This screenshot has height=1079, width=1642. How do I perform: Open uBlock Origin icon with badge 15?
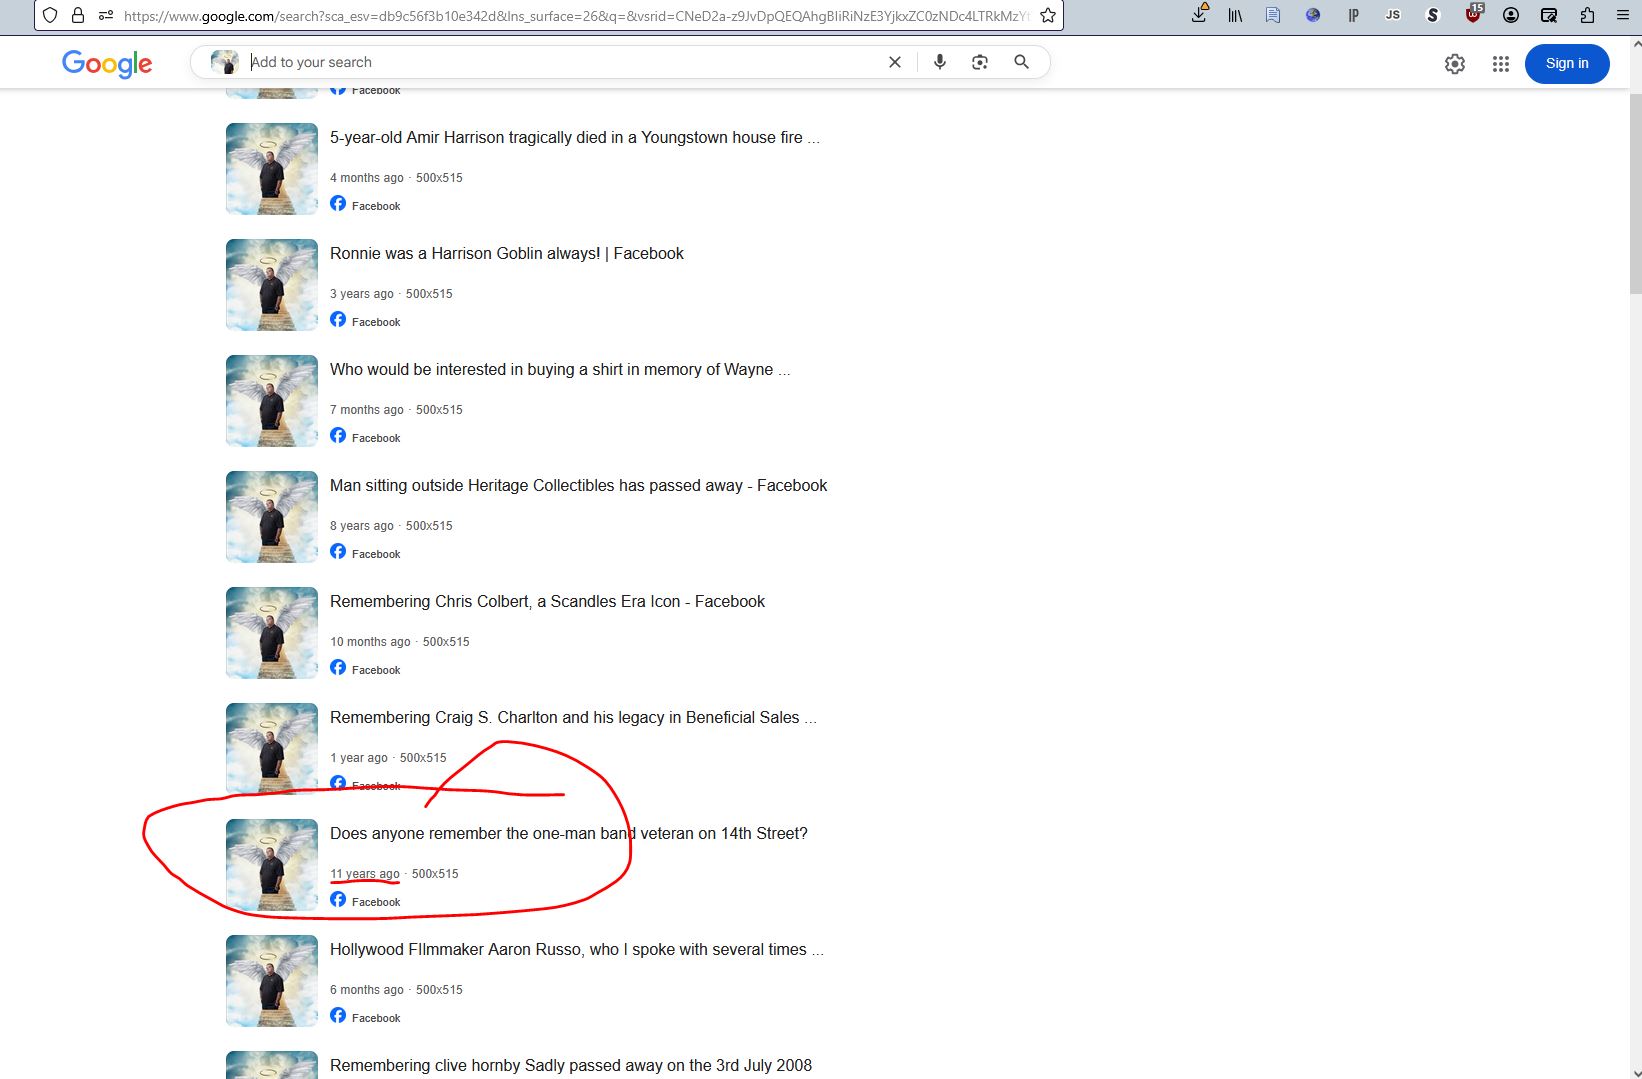(x=1473, y=14)
